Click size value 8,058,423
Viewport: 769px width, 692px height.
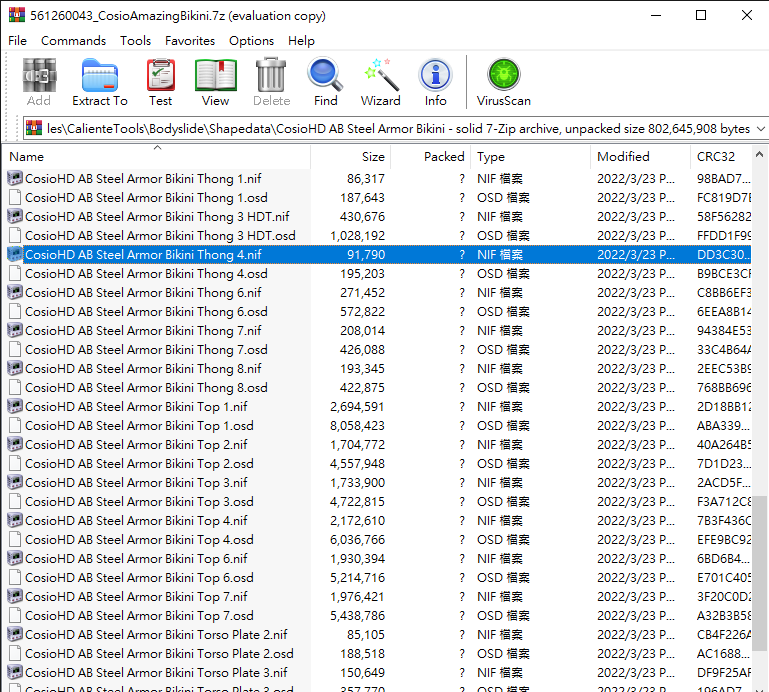(x=357, y=425)
